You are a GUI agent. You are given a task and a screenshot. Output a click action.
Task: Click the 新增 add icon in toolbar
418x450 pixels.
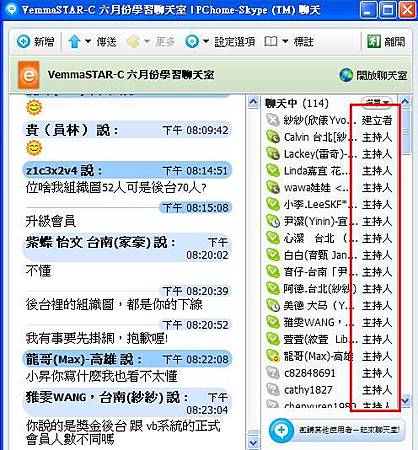click(x=23, y=42)
